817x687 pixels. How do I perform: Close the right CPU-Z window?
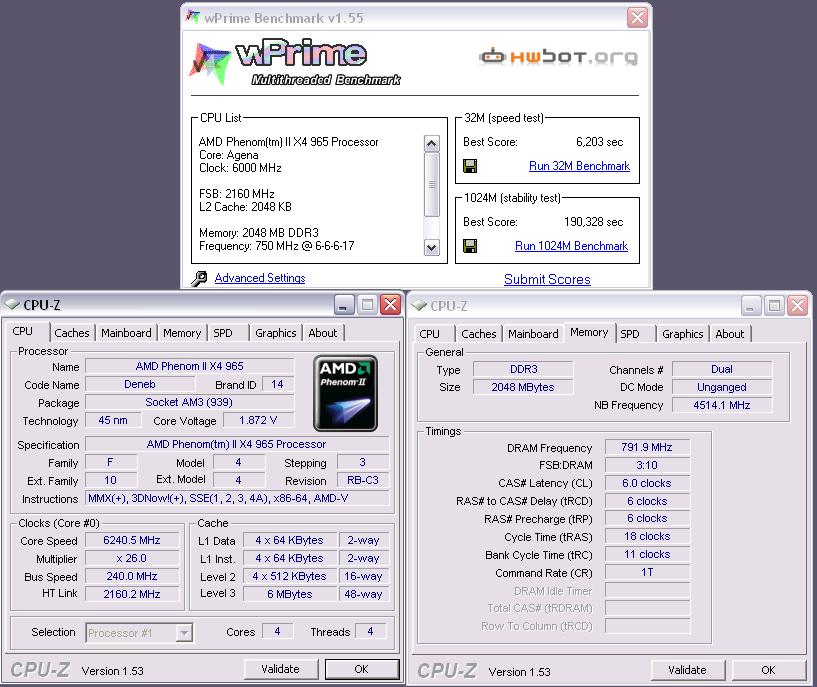[x=797, y=306]
